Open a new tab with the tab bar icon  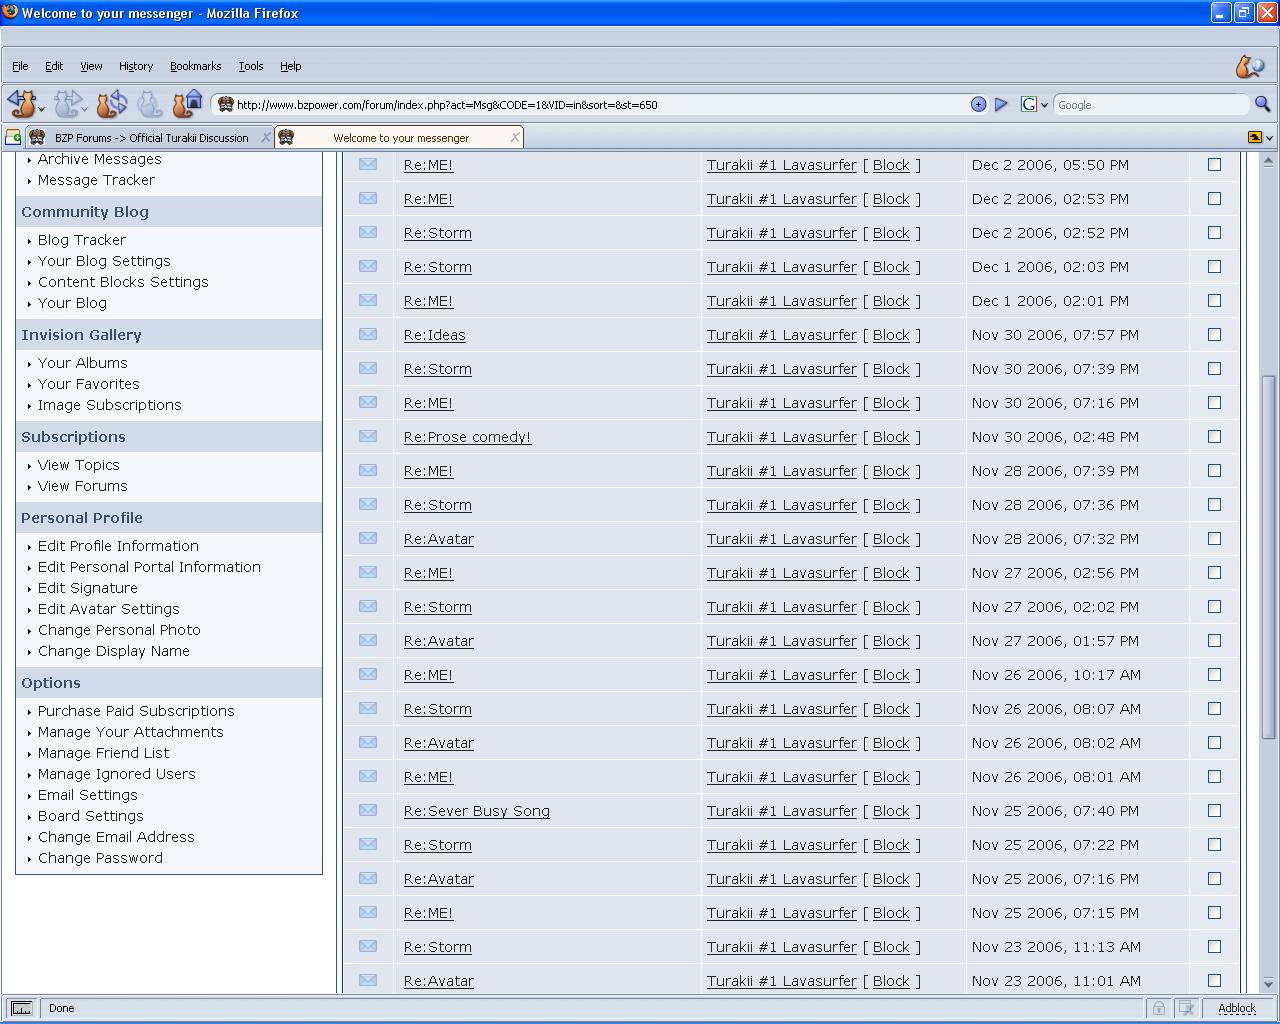click(x=13, y=137)
